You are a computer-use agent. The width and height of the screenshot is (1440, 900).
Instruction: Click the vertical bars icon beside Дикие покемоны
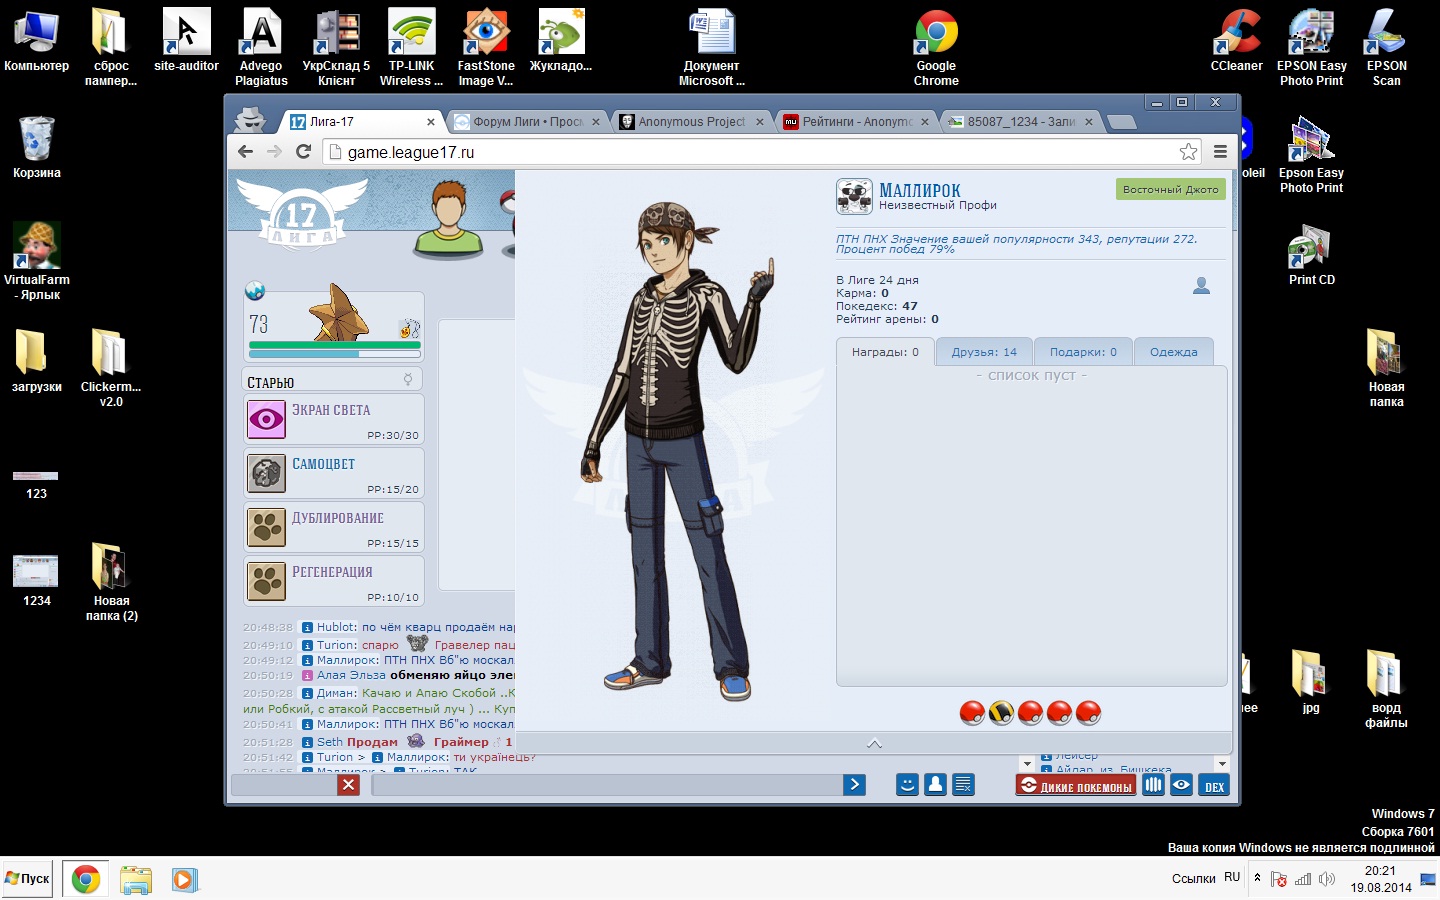pos(1153,785)
